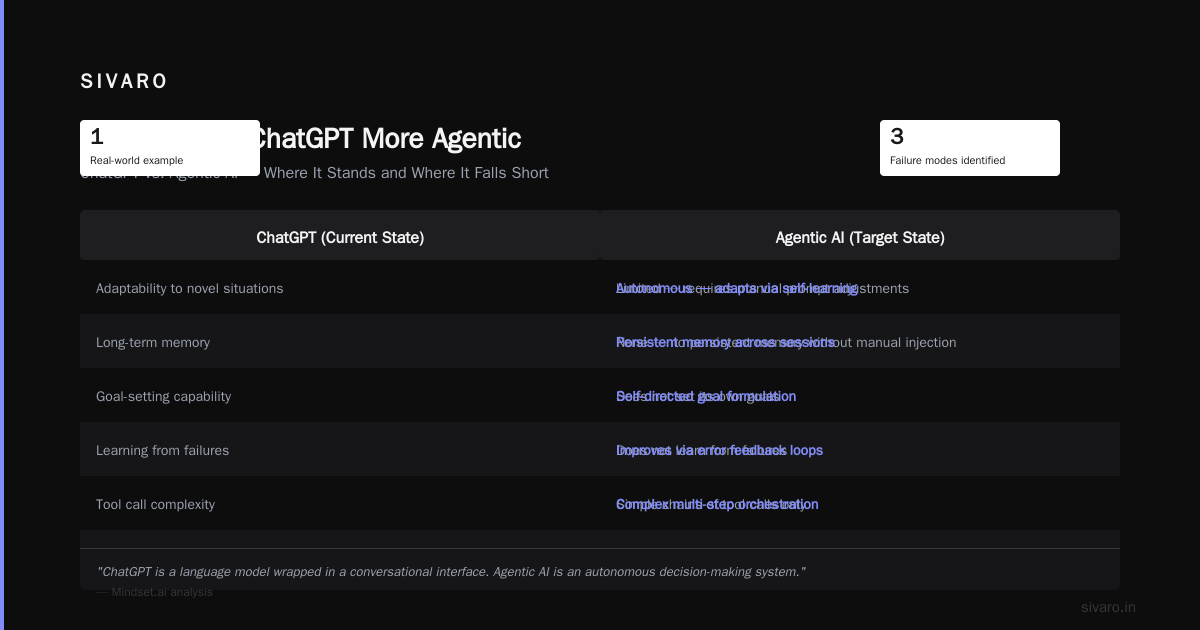
Task: Open the sivaro.in link
Action: click(1108, 607)
